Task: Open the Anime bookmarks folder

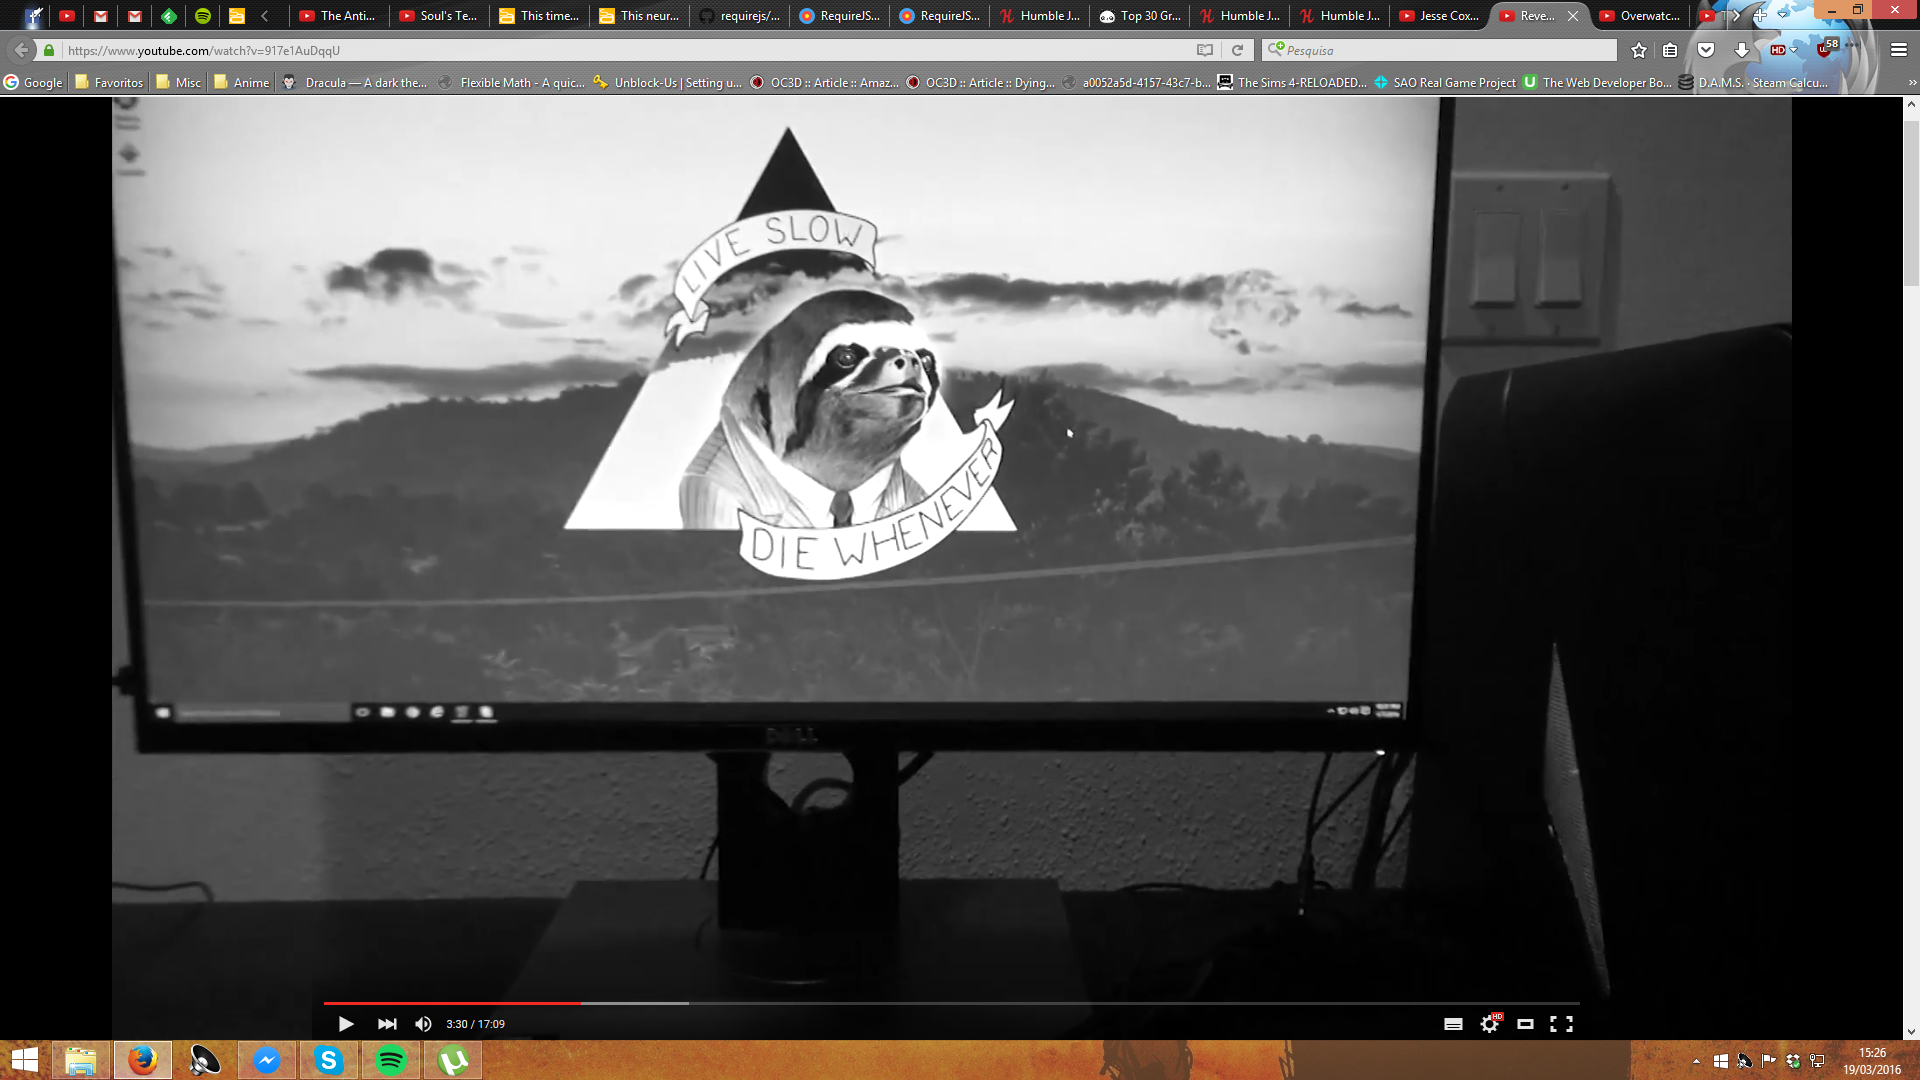Action: [x=241, y=83]
